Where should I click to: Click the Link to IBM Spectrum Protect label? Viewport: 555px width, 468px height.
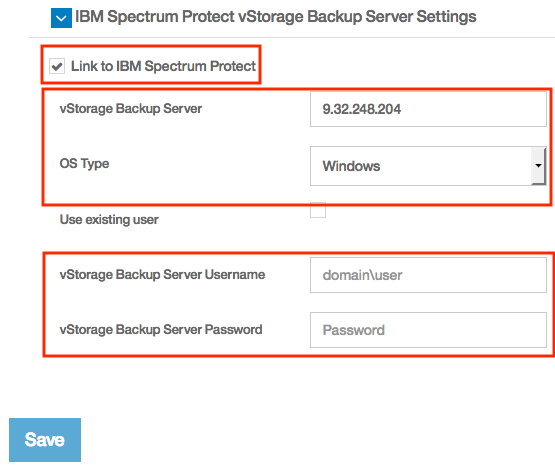click(x=163, y=66)
